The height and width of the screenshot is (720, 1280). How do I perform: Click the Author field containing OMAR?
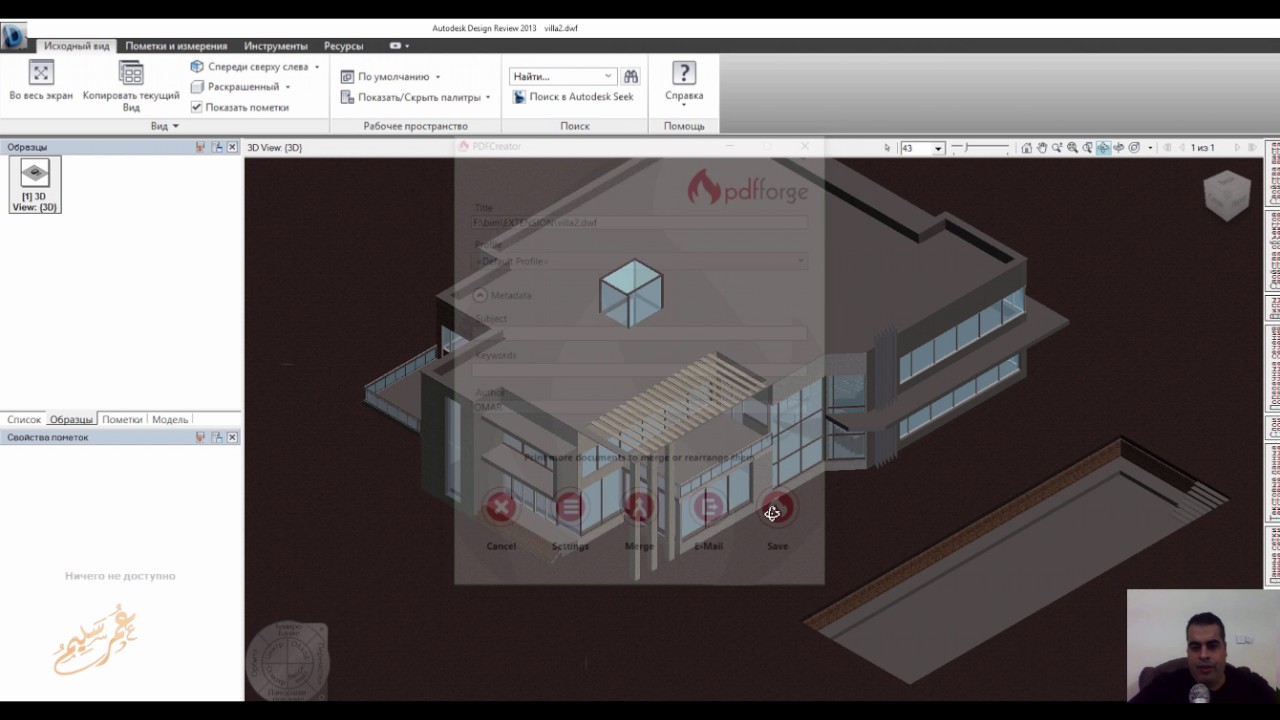pos(640,407)
